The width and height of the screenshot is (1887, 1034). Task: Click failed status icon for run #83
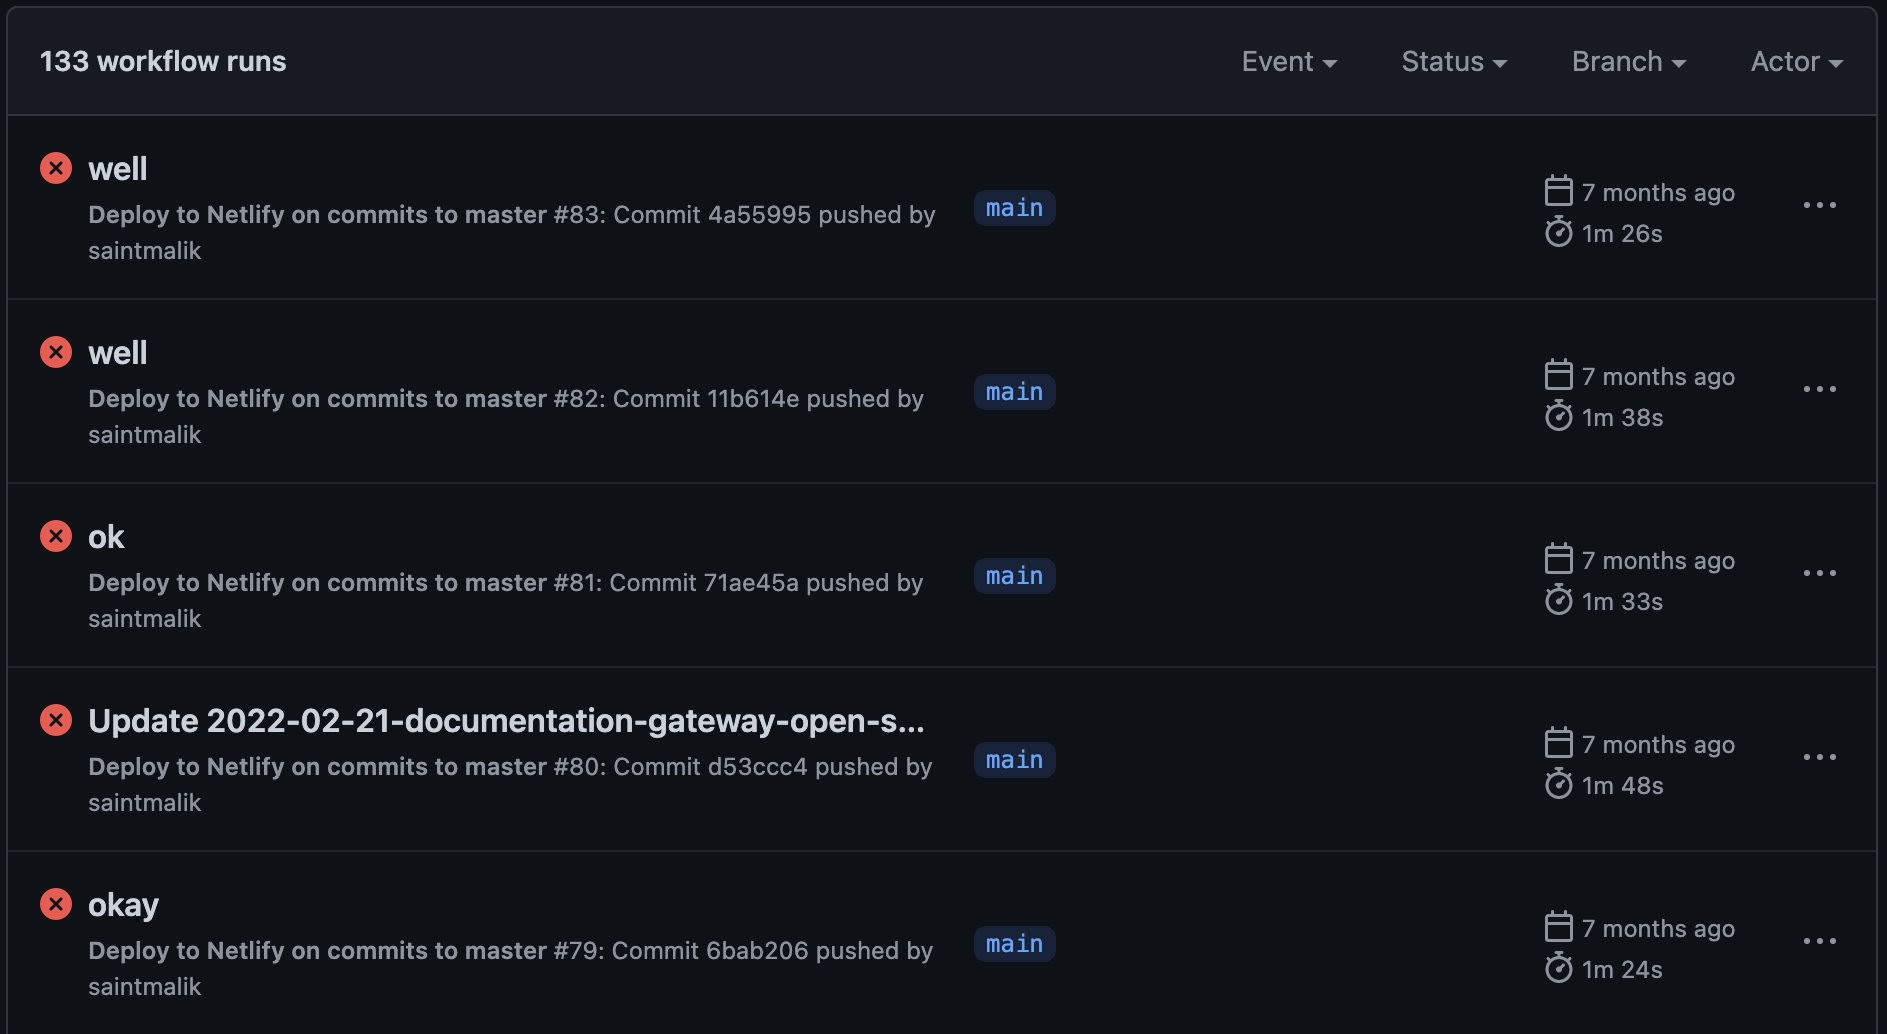click(x=56, y=168)
